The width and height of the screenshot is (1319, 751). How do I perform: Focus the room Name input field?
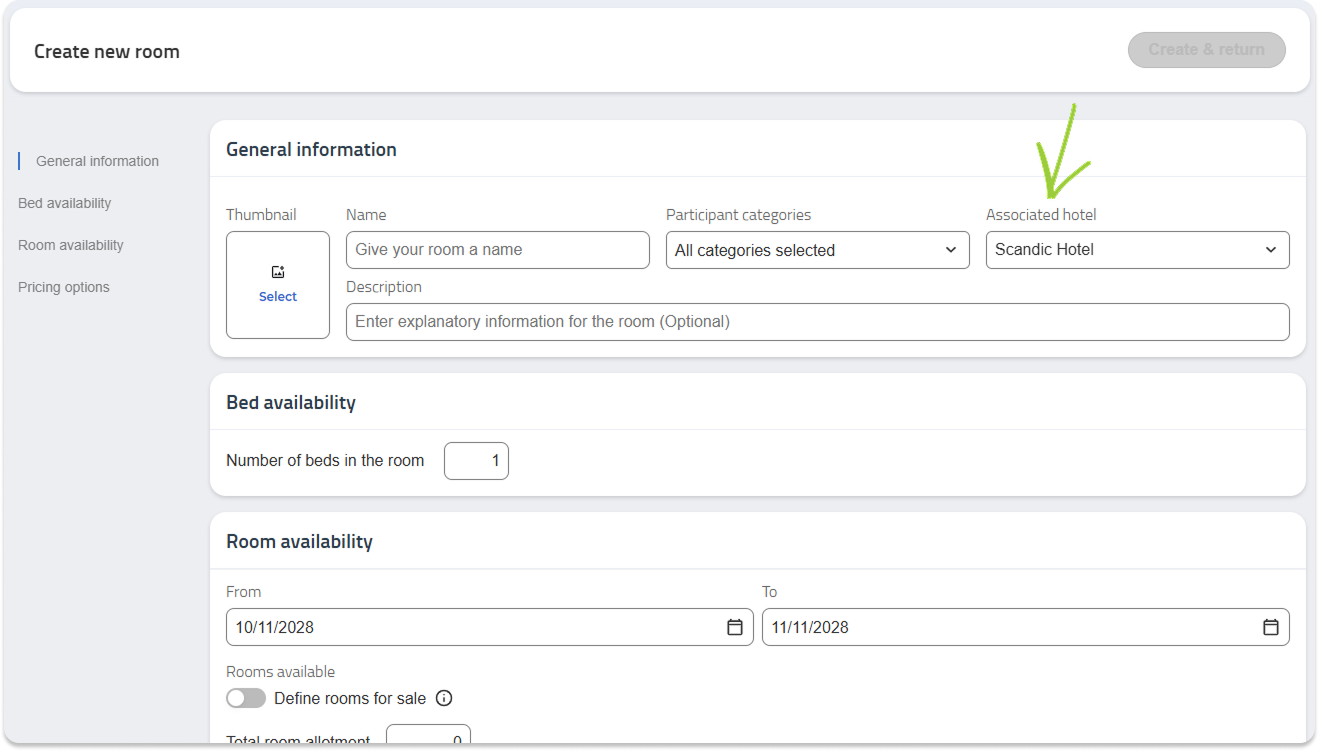pyautogui.click(x=498, y=250)
